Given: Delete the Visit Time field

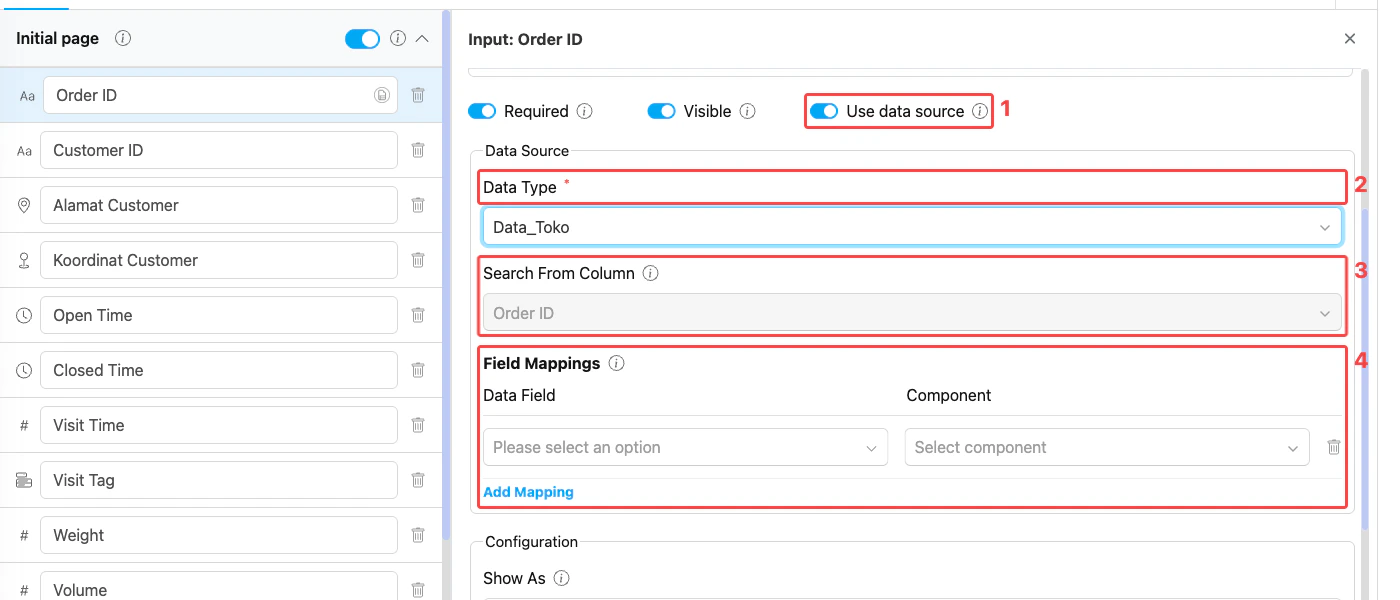Looking at the screenshot, I should (x=418, y=425).
